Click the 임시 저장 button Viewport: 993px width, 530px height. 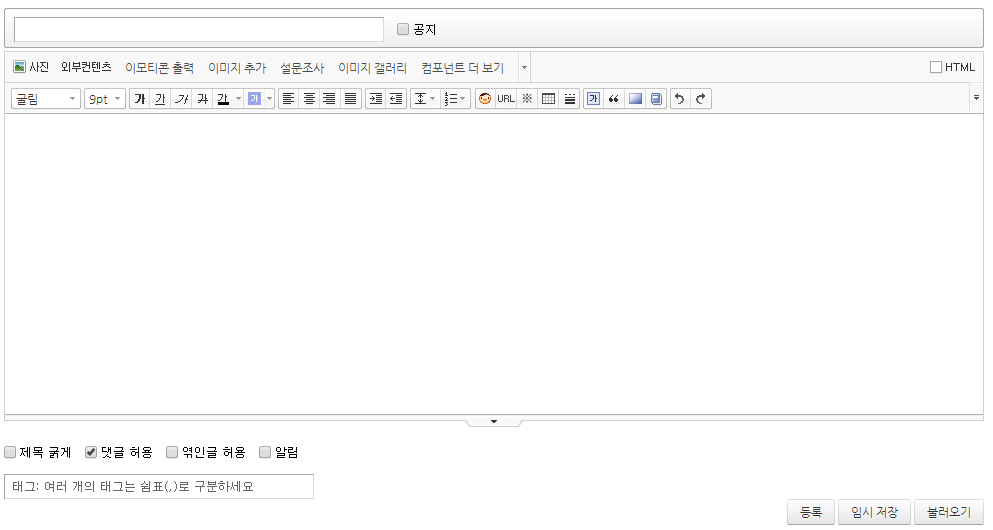coord(874,512)
